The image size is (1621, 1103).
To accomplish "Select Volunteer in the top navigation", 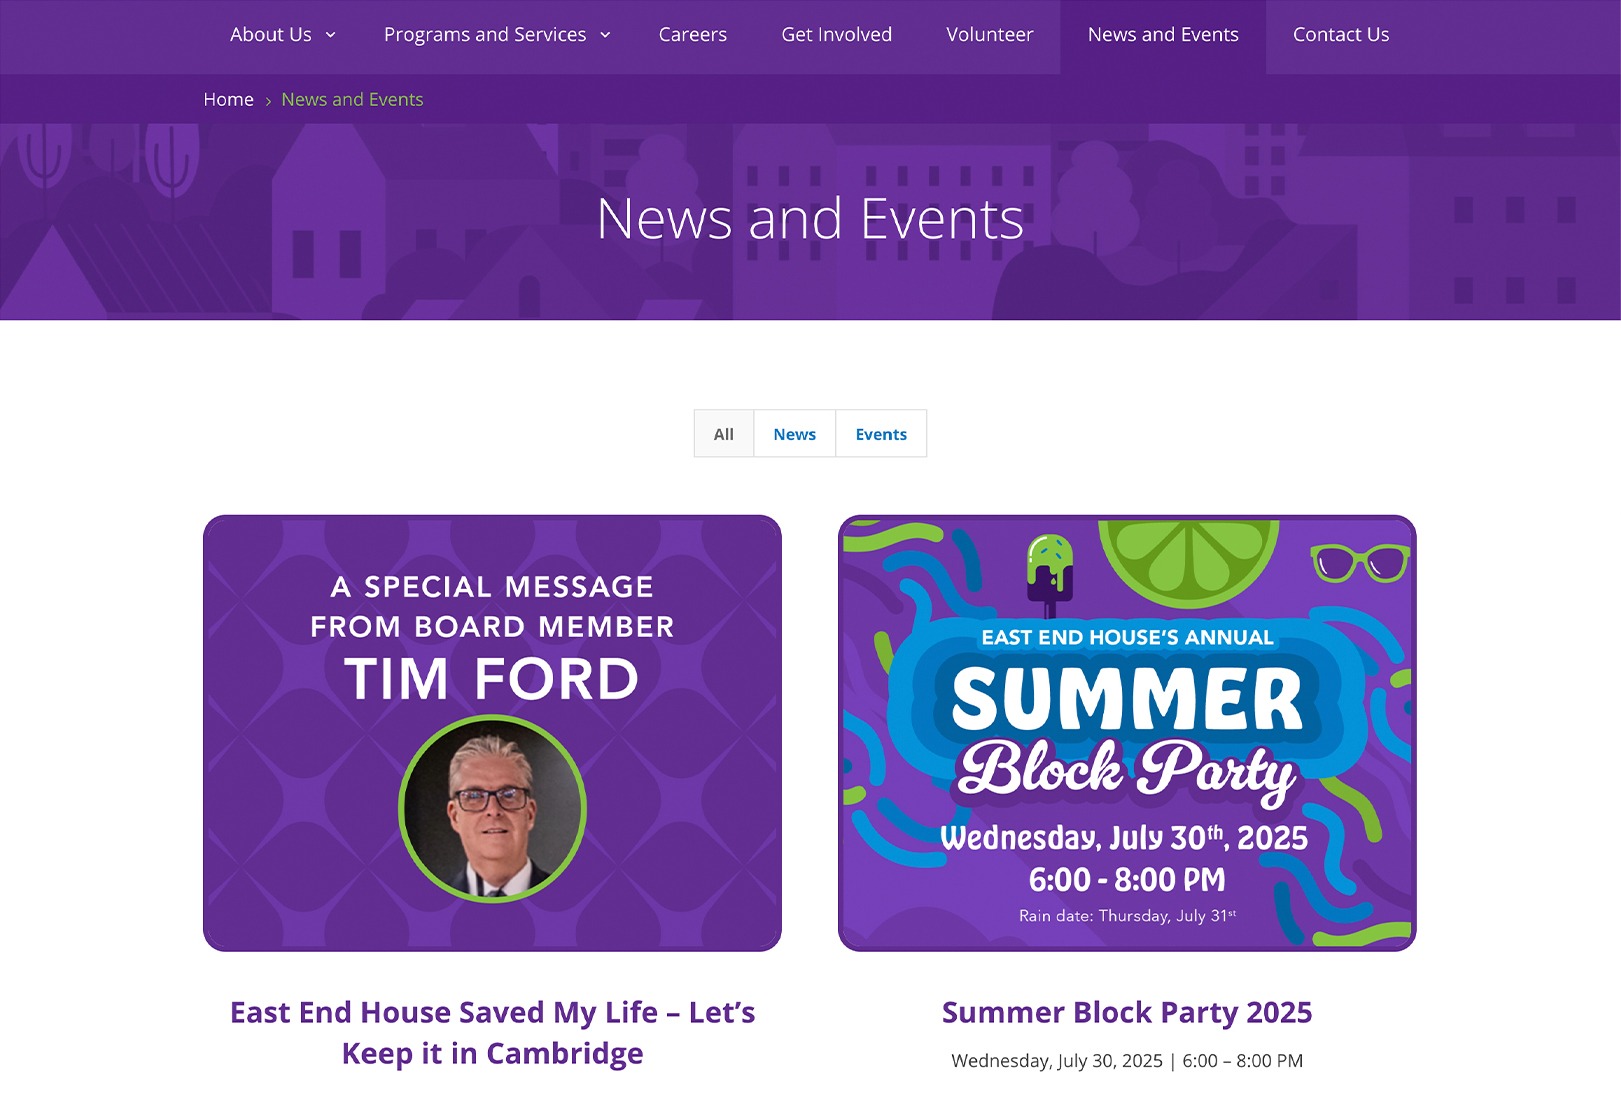I will tap(989, 35).
